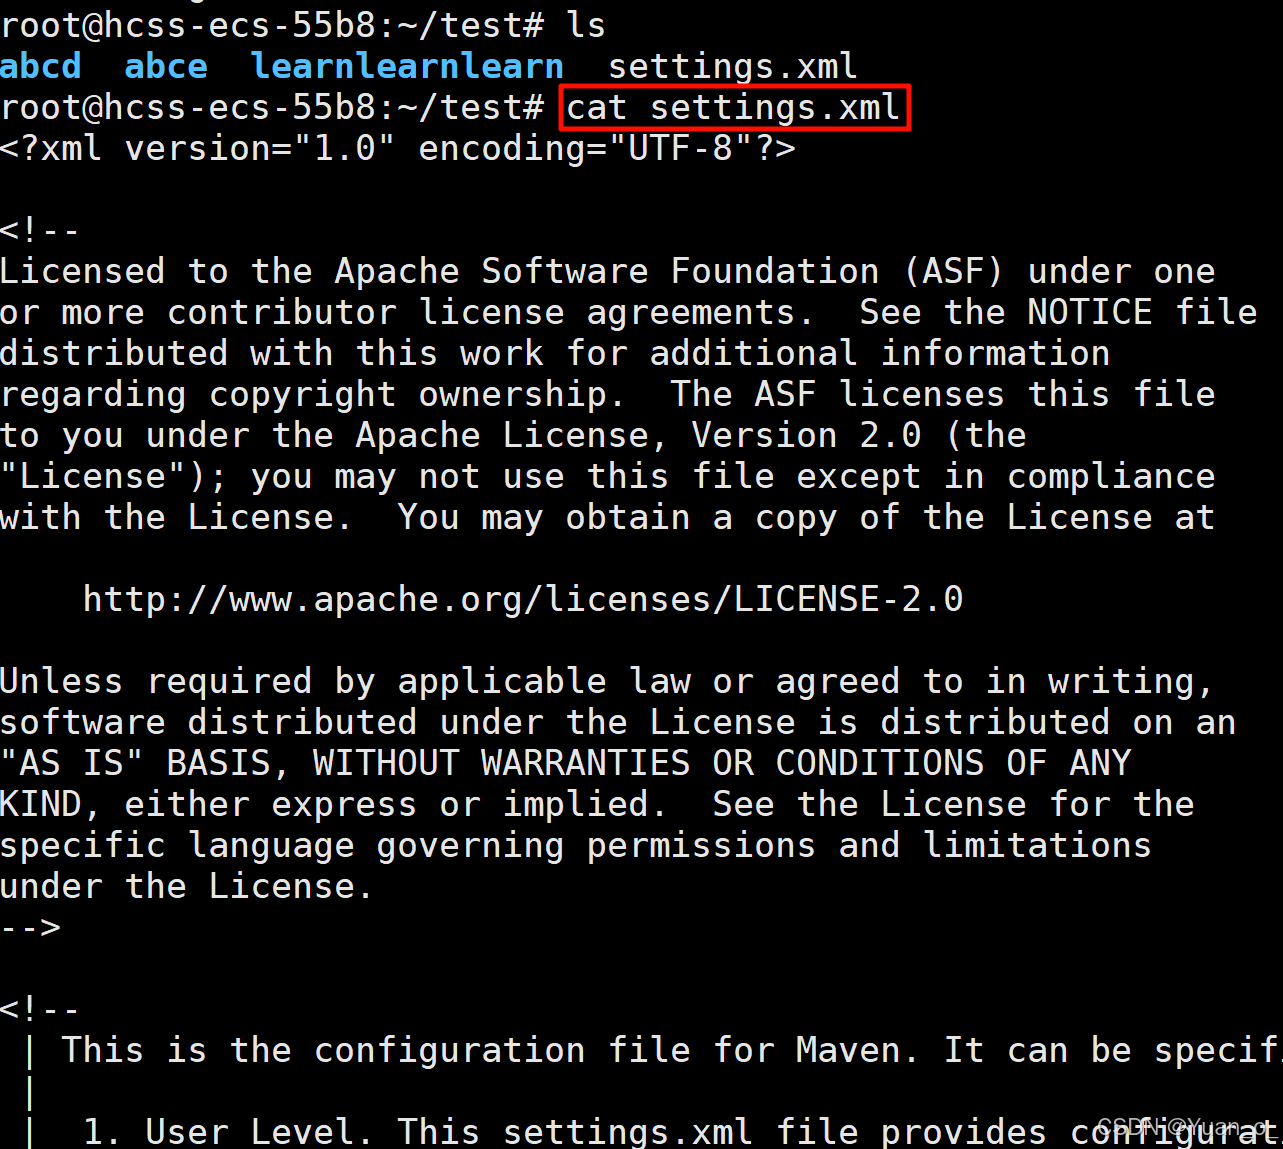Click 'settings.xml' in the ls output line
This screenshot has height=1149, width=1283.
pos(733,66)
